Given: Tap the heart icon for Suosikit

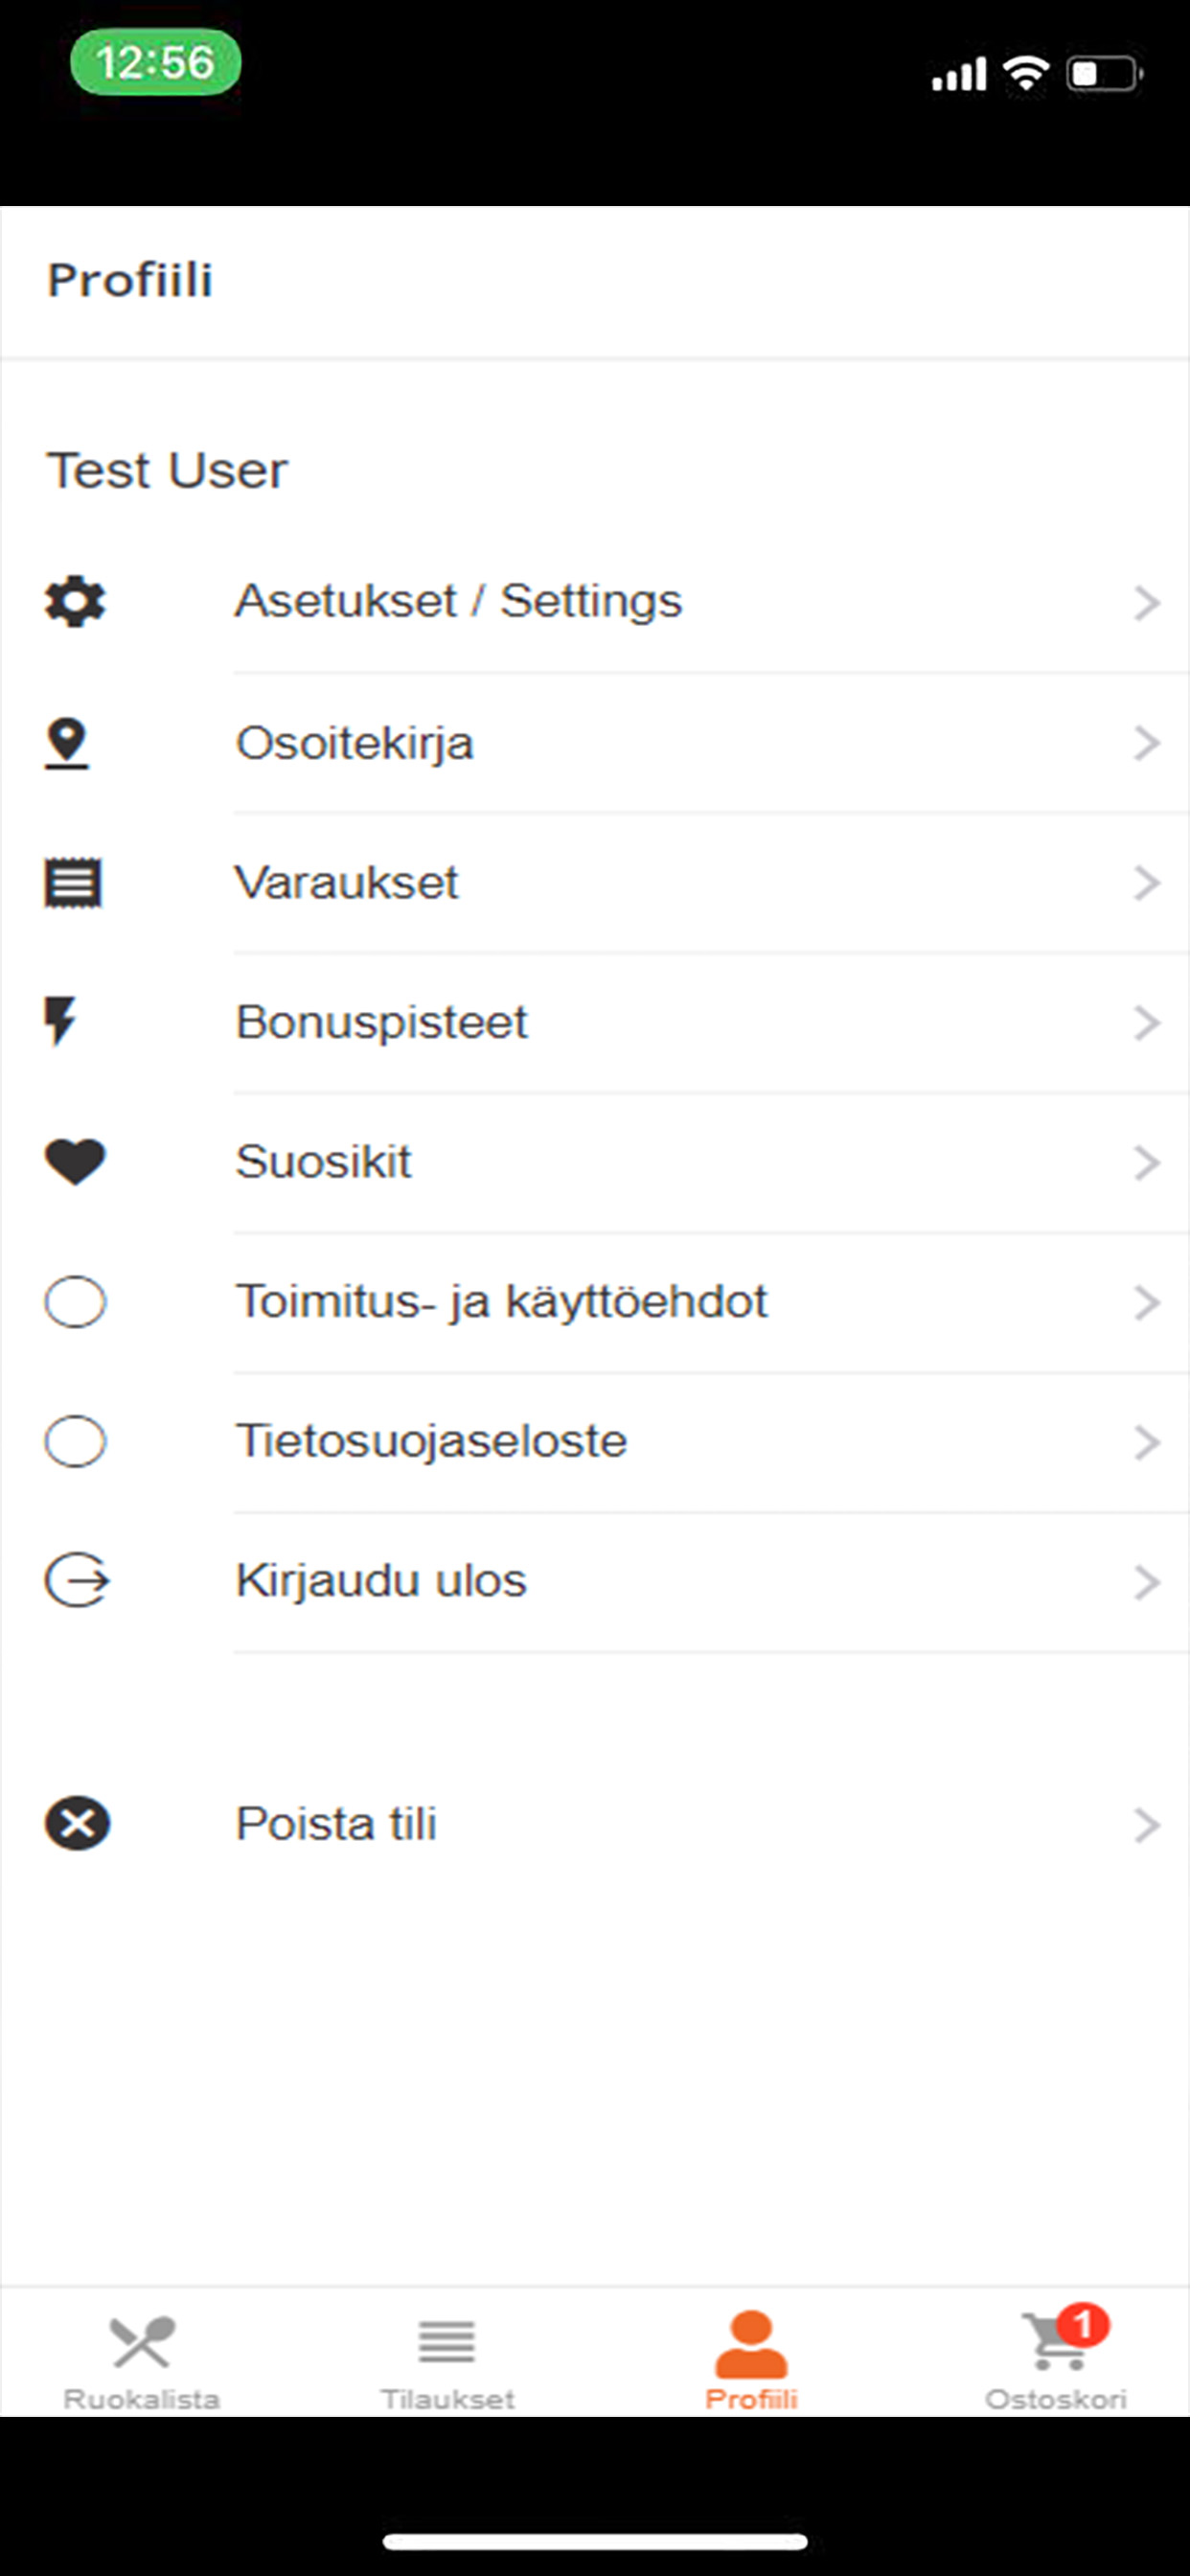Looking at the screenshot, I should pyautogui.click(x=75, y=1162).
